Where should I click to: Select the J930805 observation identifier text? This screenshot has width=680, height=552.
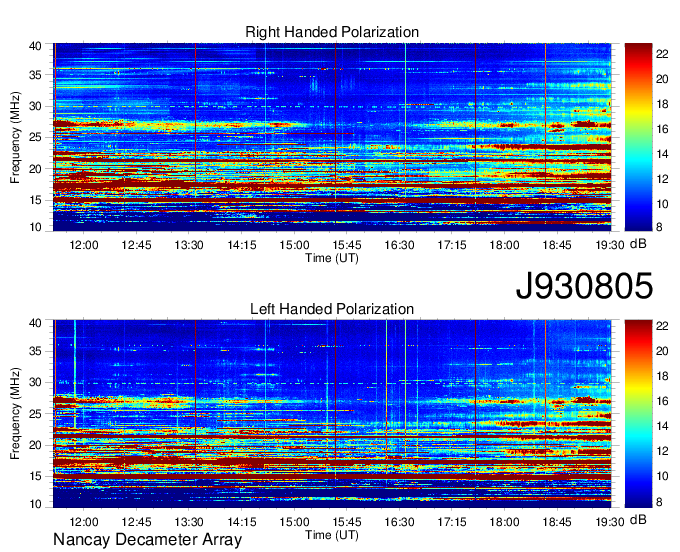pyautogui.click(x=584, y=286)
